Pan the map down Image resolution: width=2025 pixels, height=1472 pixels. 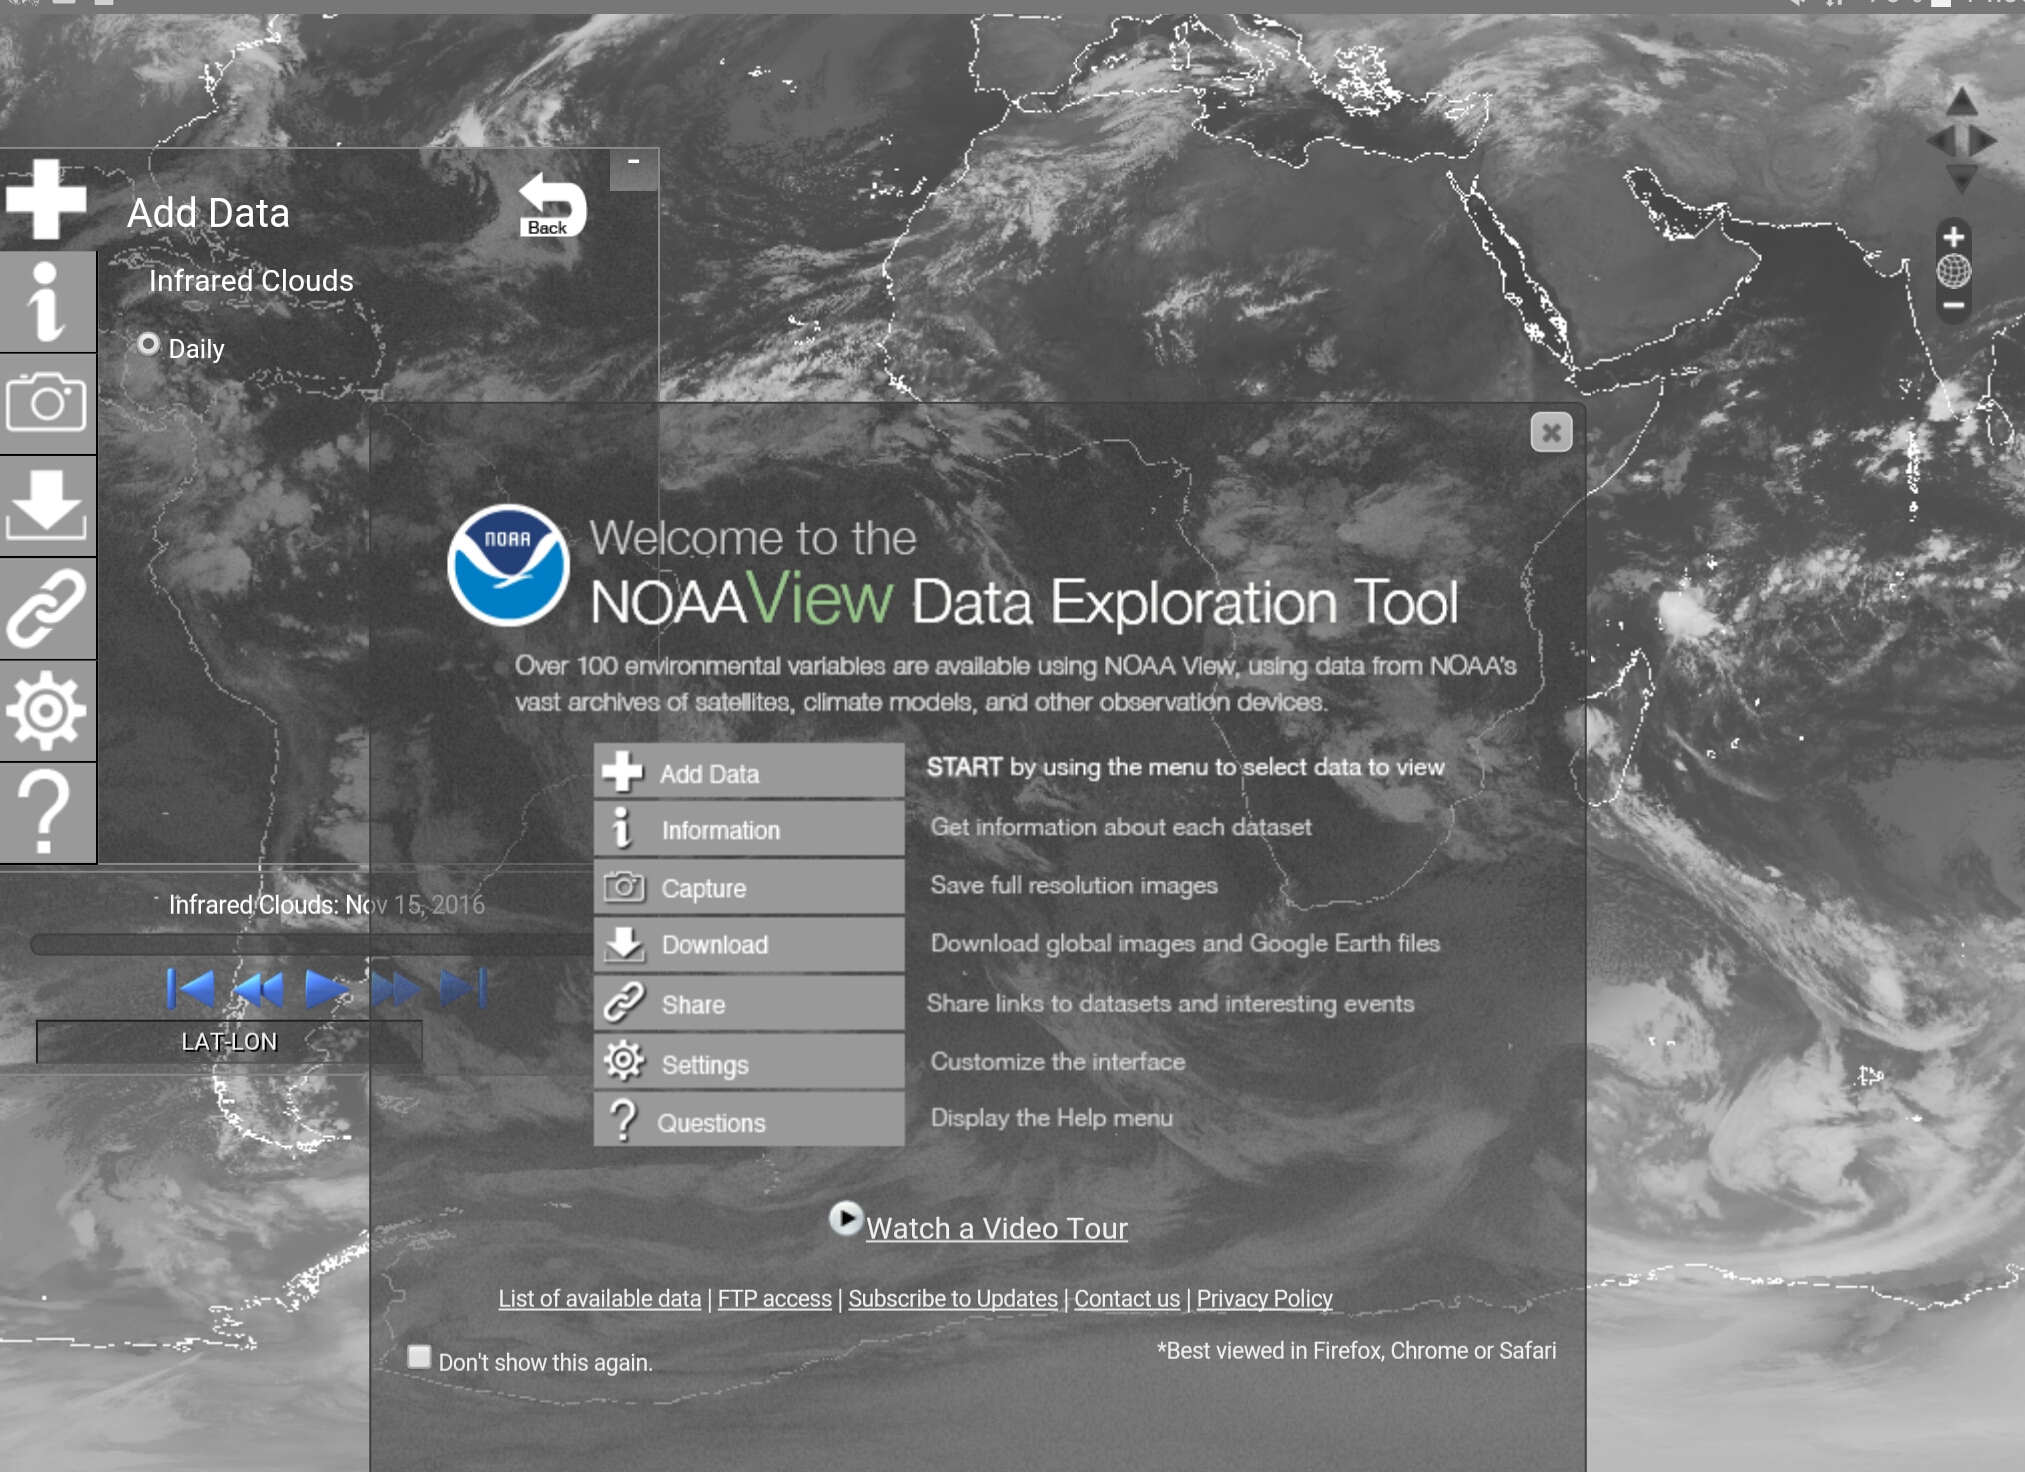(x=1961, y=179)
